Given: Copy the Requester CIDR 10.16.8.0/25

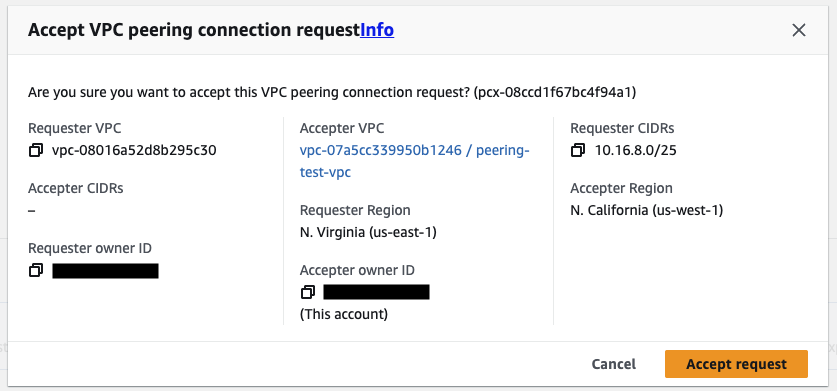Looking at the screenshot, I should [578, 151].
